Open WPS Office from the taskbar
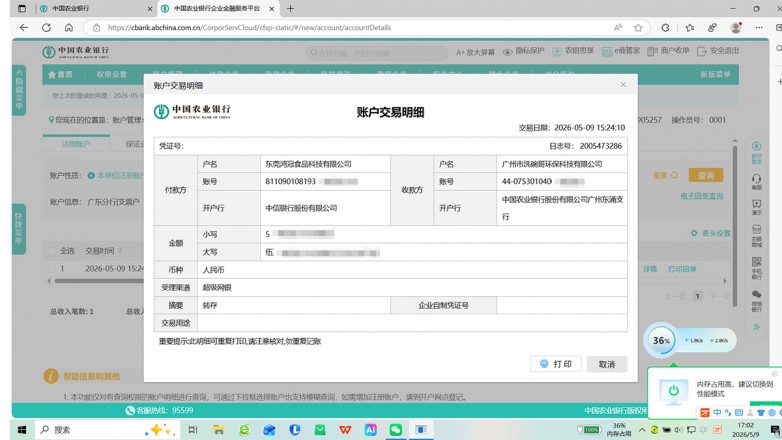Viewport: 782px width, 440px height. (345, 430)
